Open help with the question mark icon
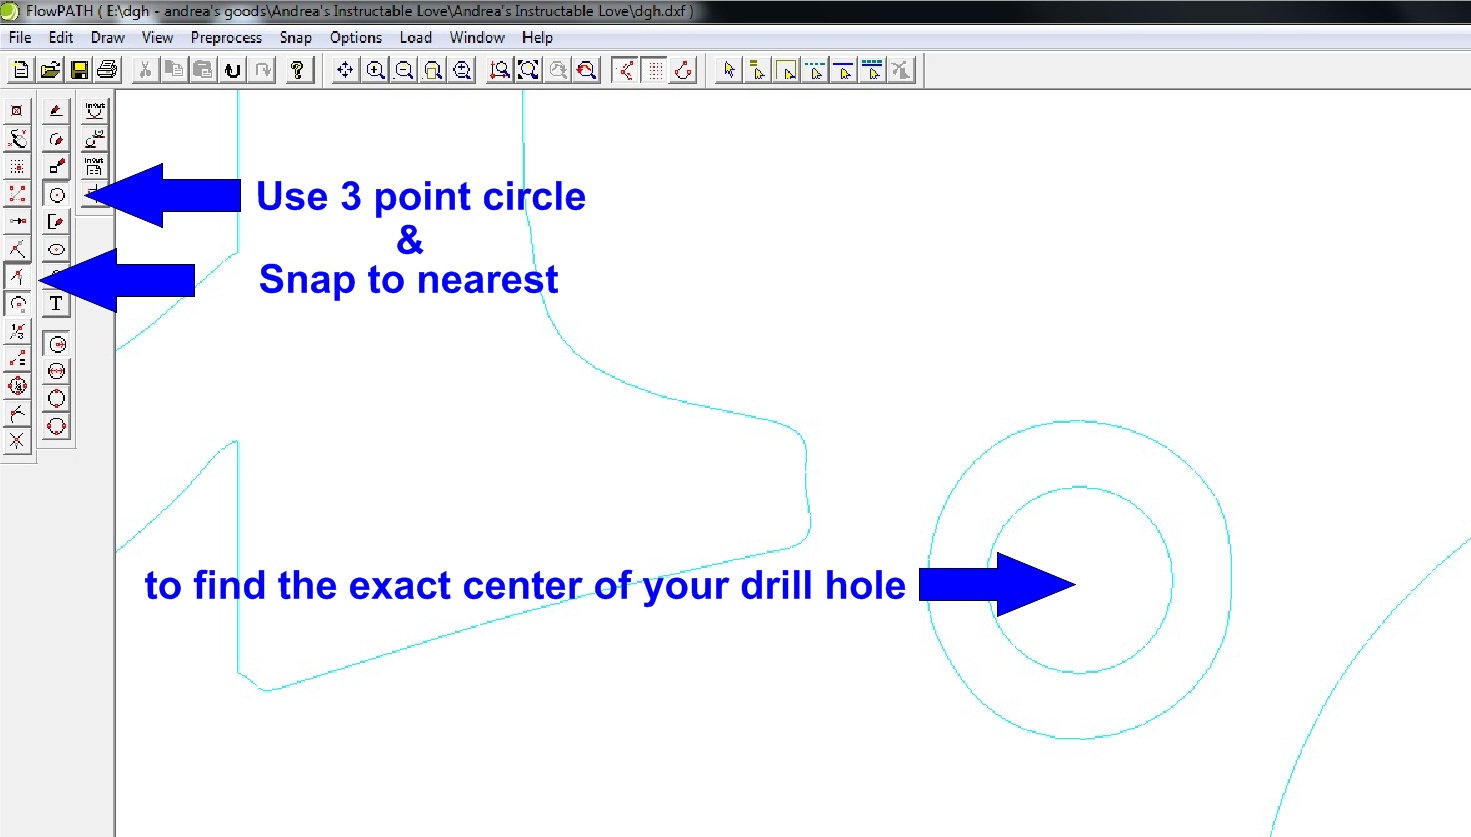 click(x=298, y=70)
